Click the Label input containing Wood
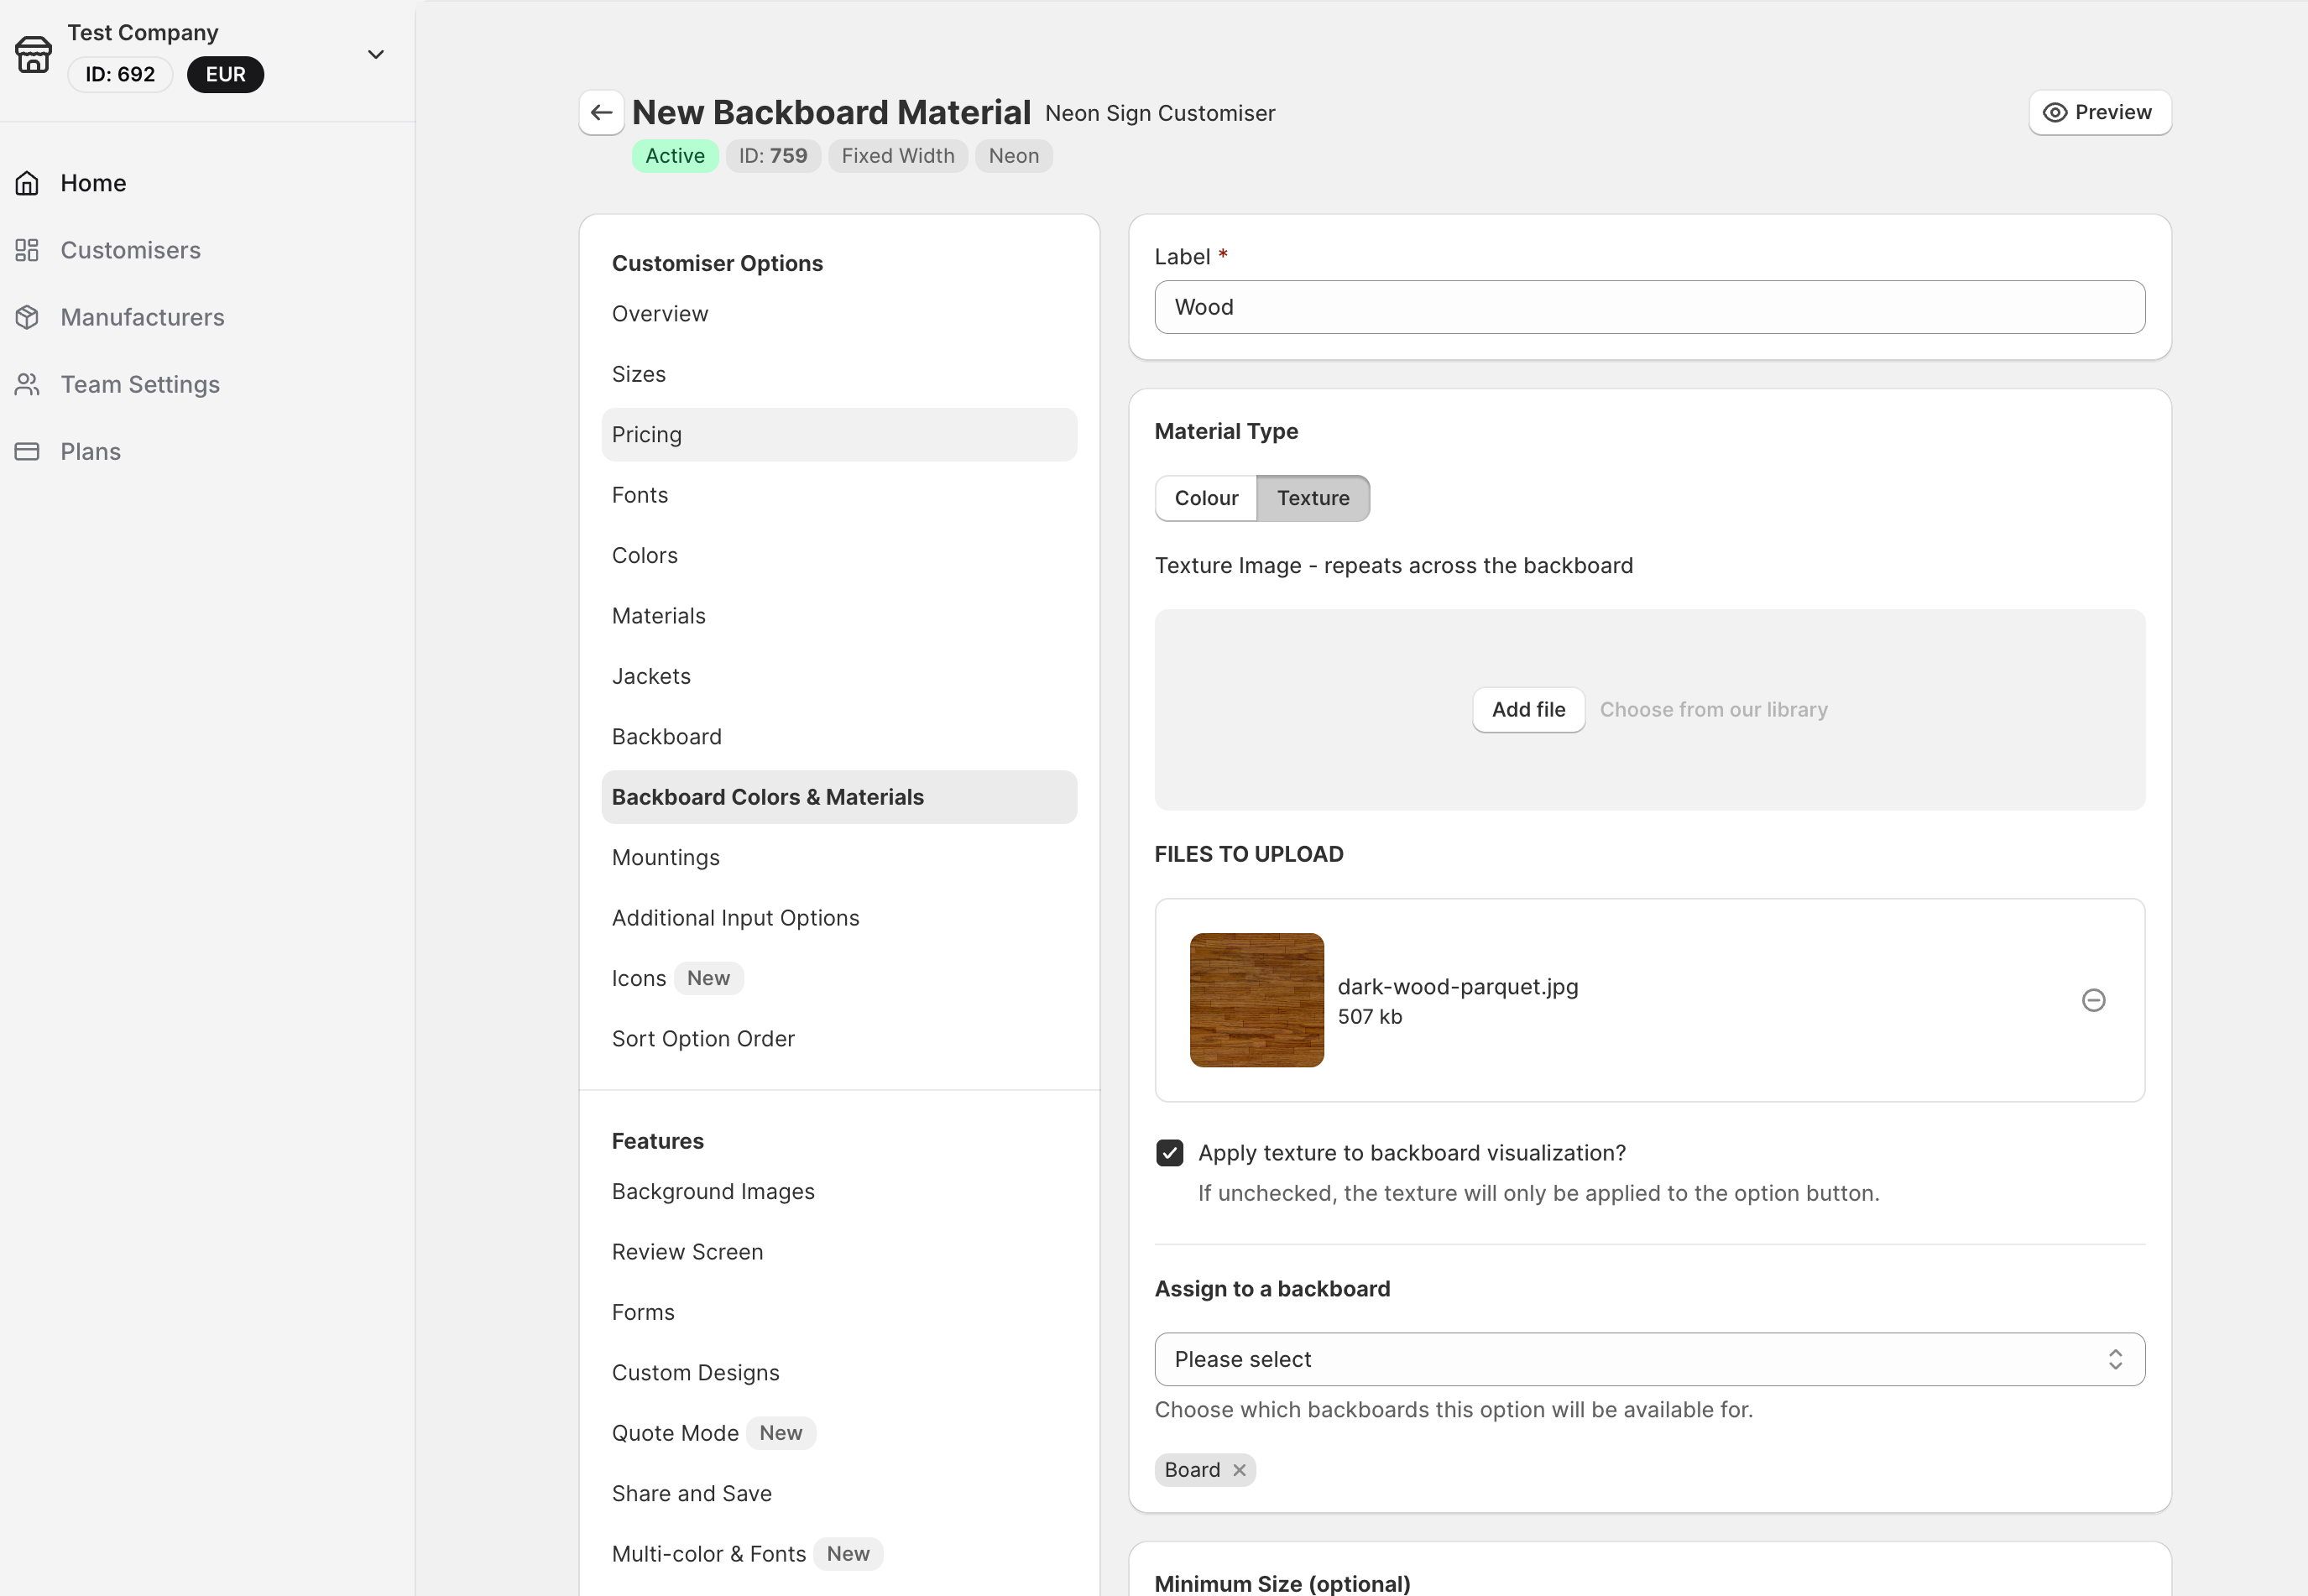The image size is (2308, 1596). (1648, 307)
